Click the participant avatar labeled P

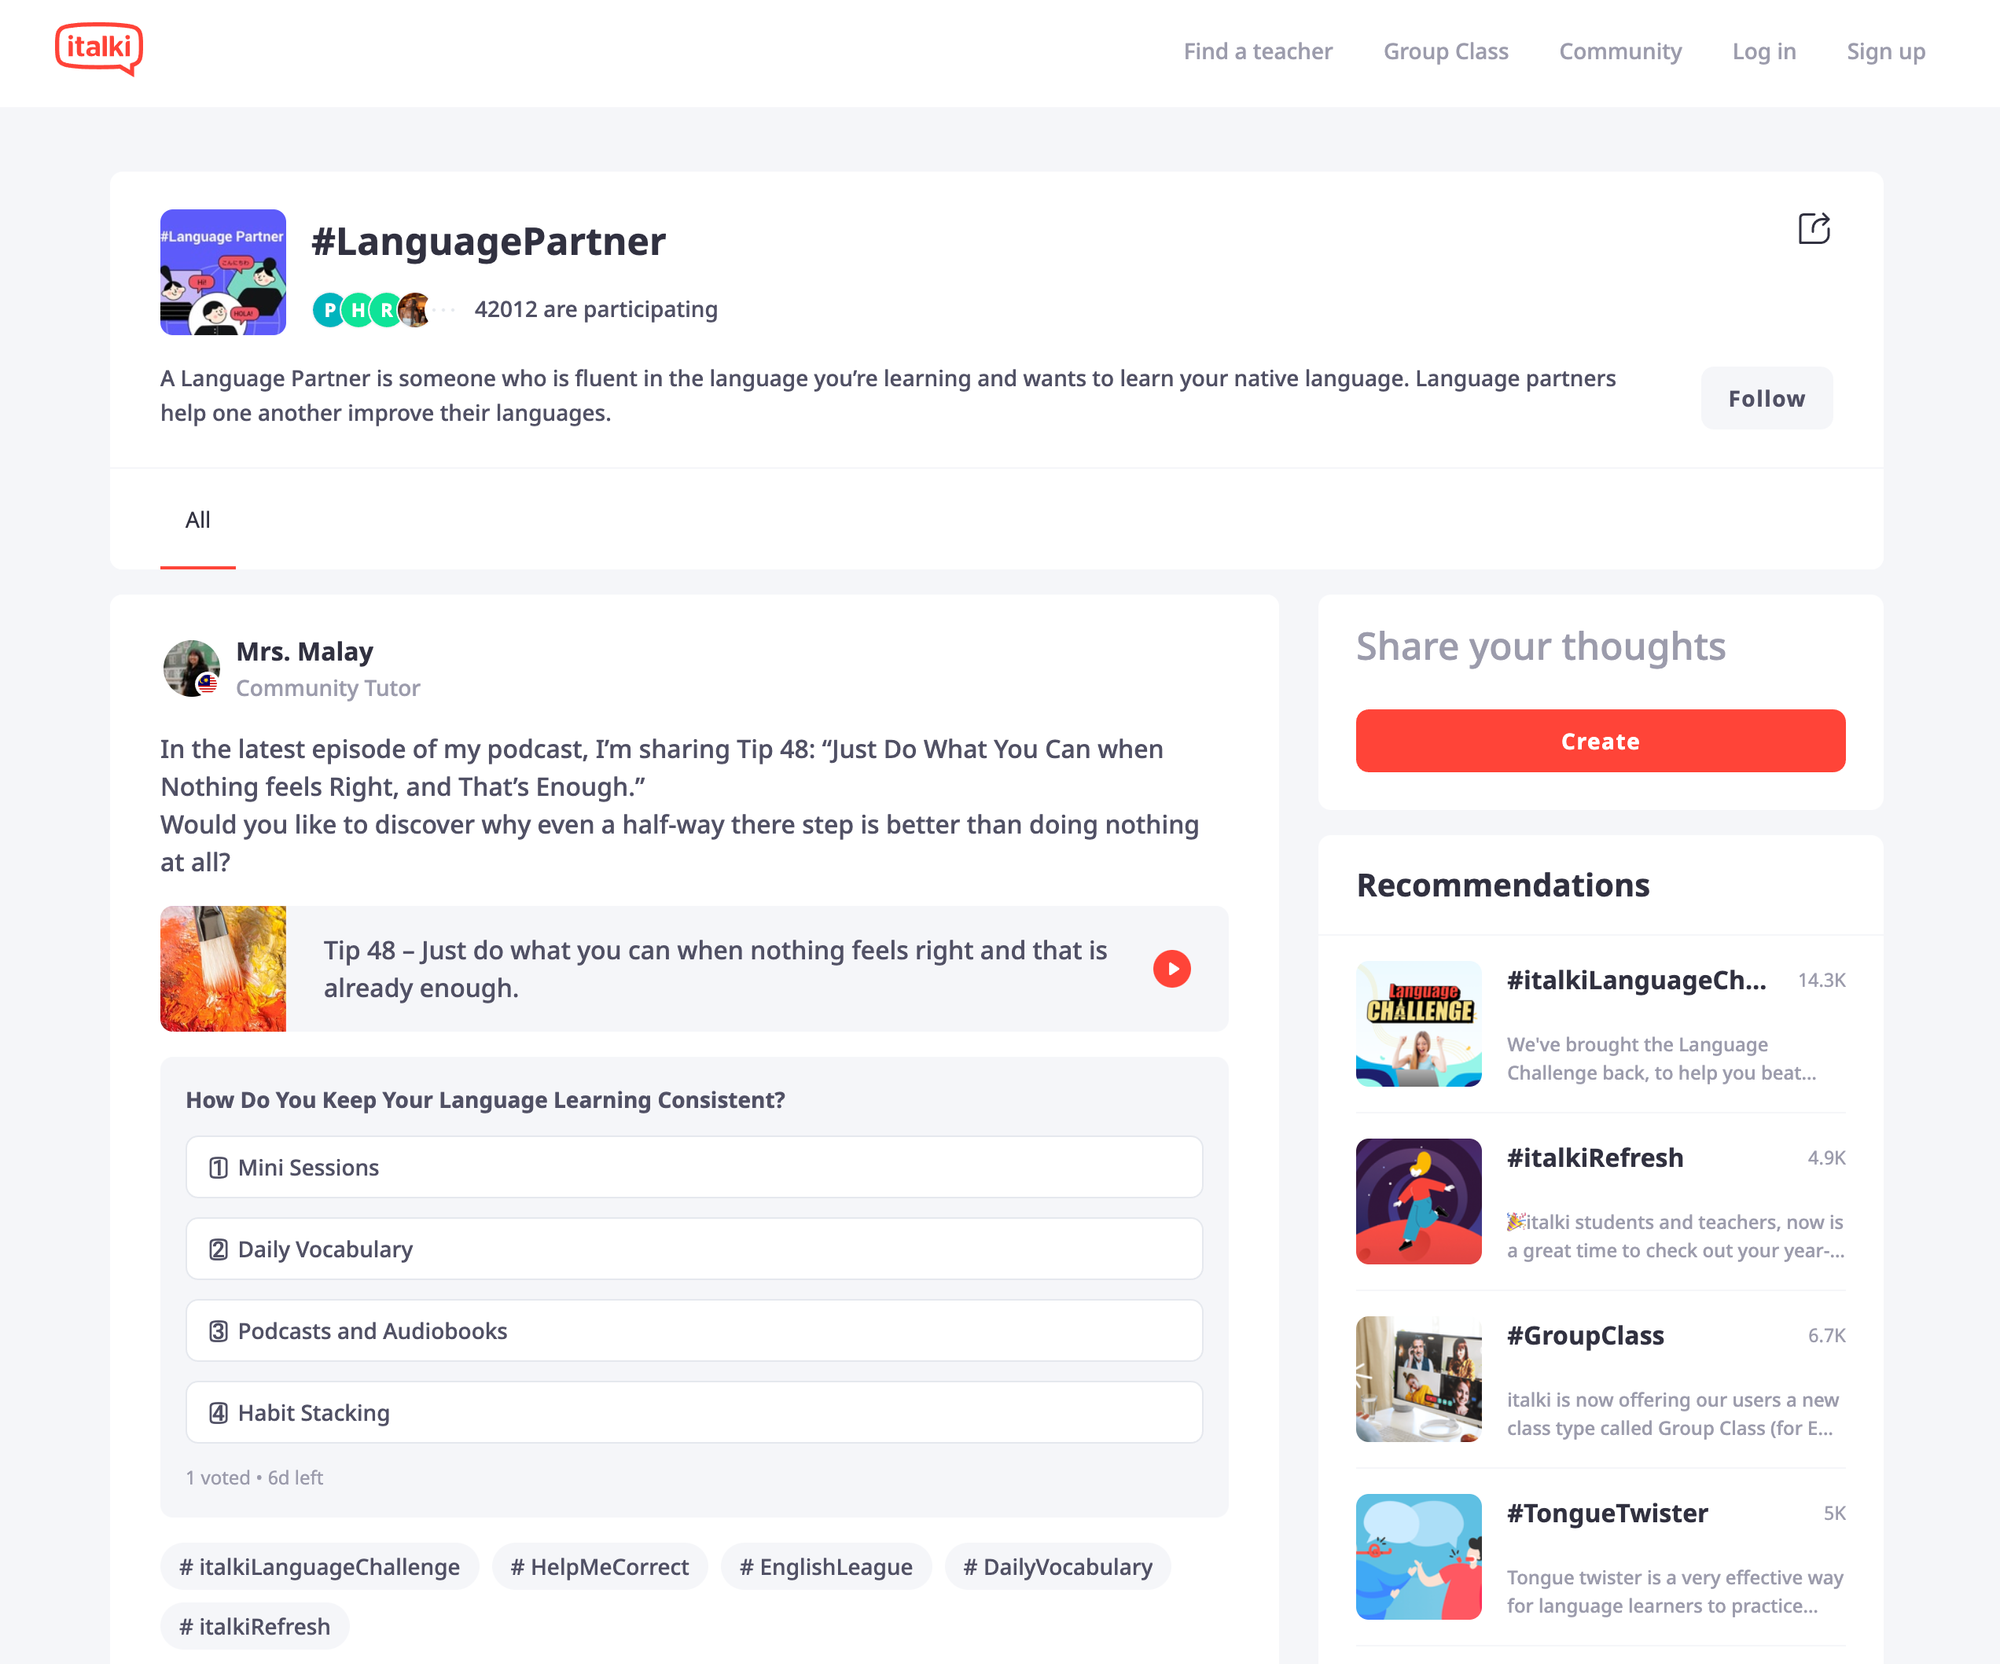point(327,310)
